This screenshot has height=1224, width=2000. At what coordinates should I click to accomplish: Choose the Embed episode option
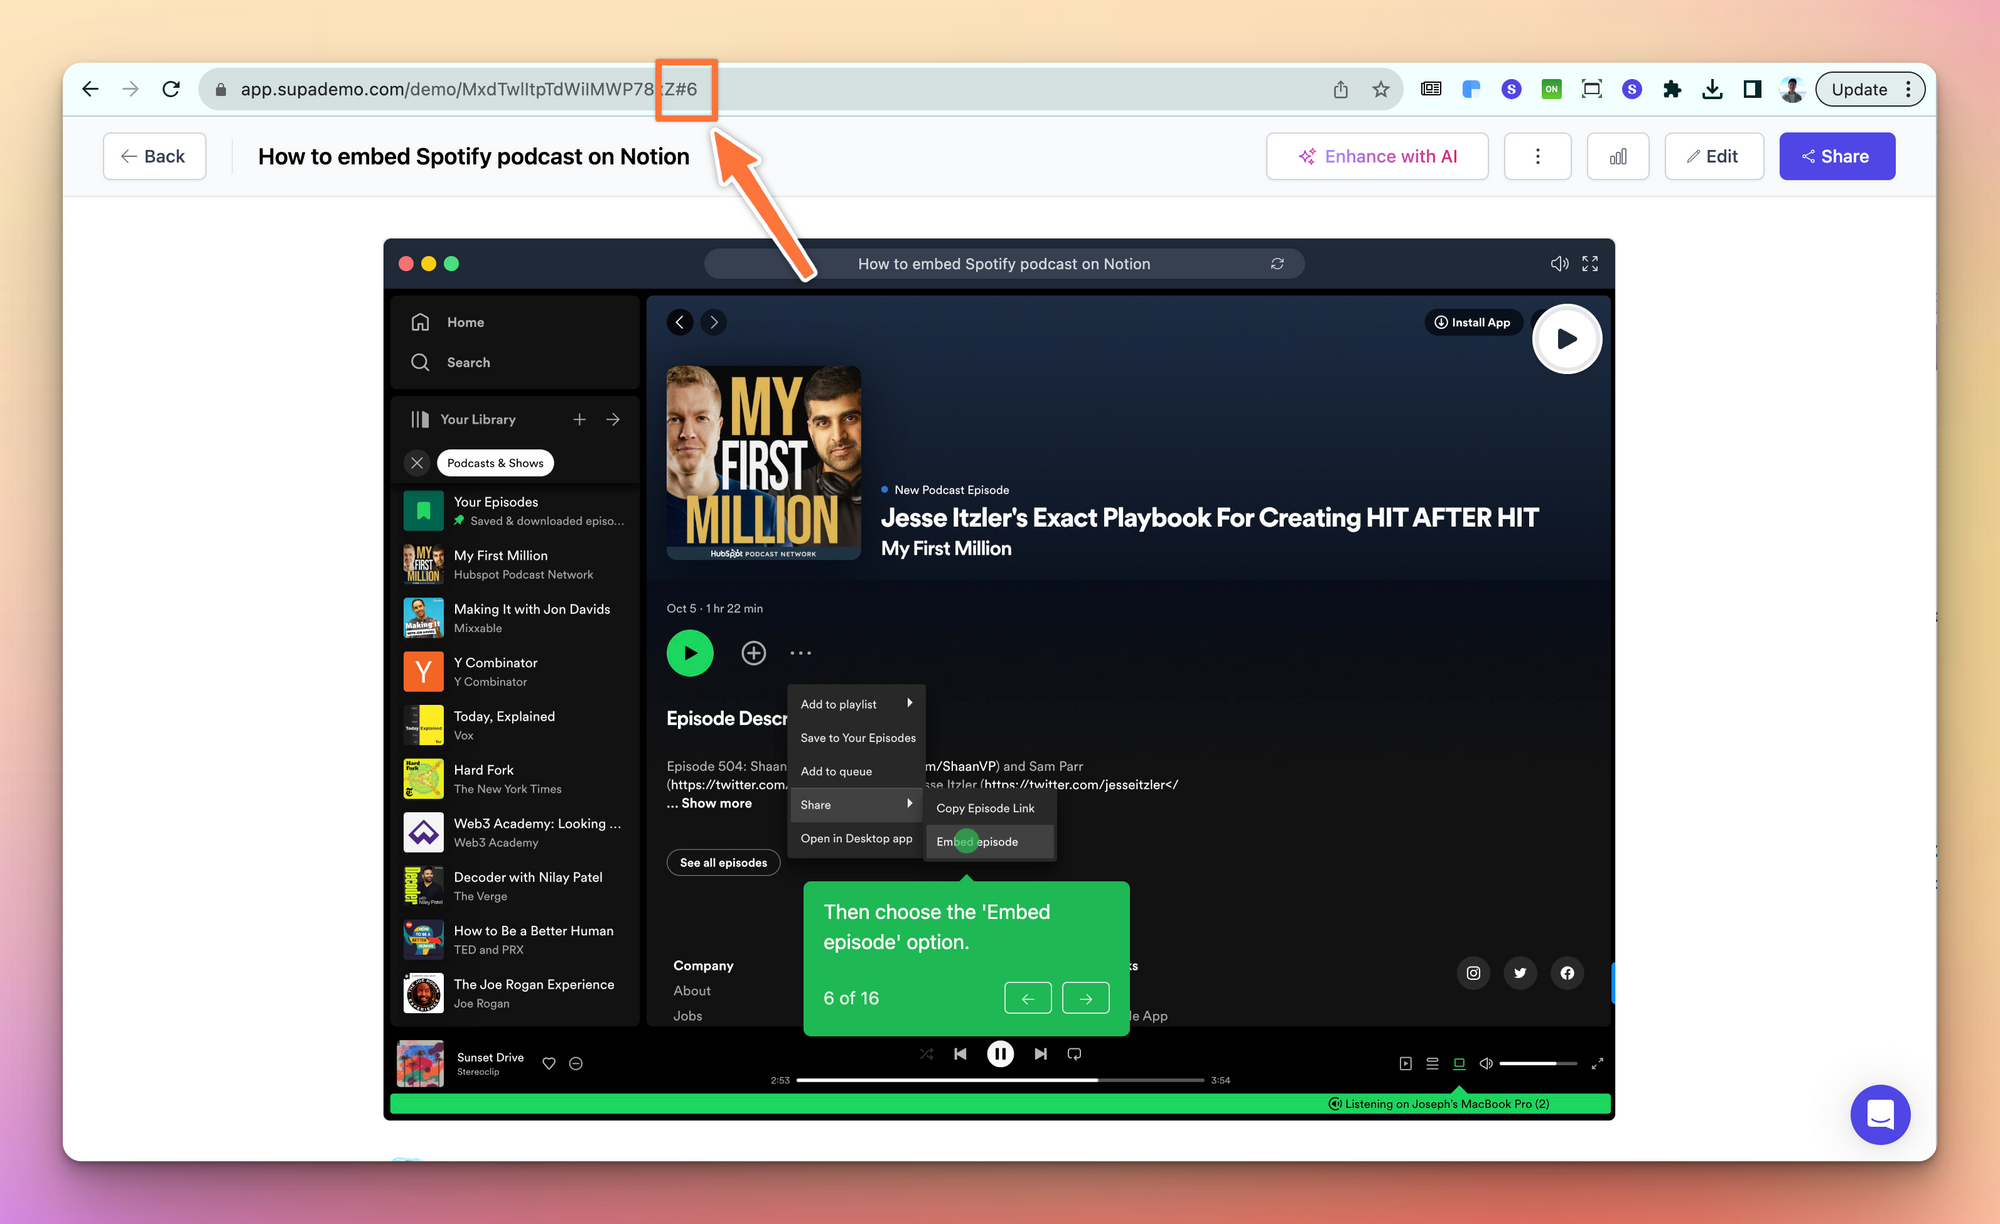[989, 842]
